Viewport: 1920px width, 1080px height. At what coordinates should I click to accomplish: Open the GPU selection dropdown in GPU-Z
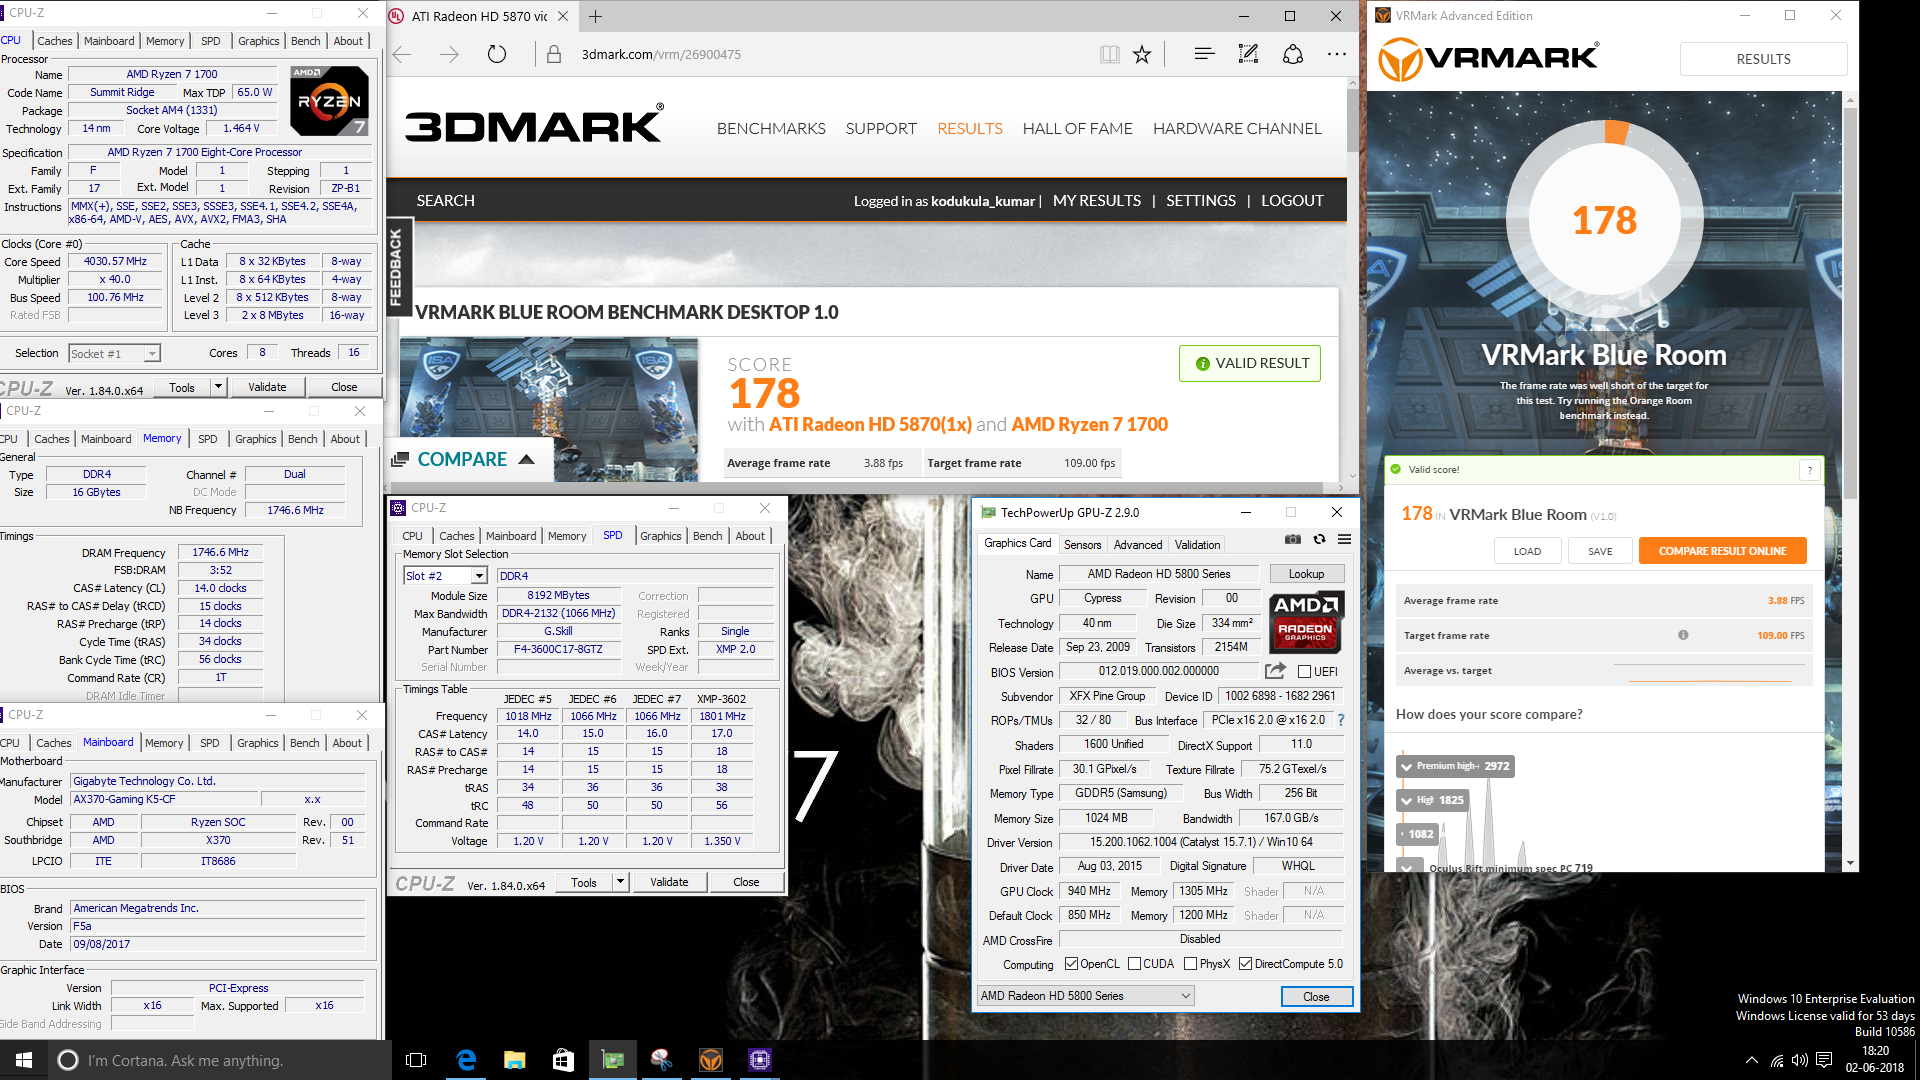(1086, 996)
